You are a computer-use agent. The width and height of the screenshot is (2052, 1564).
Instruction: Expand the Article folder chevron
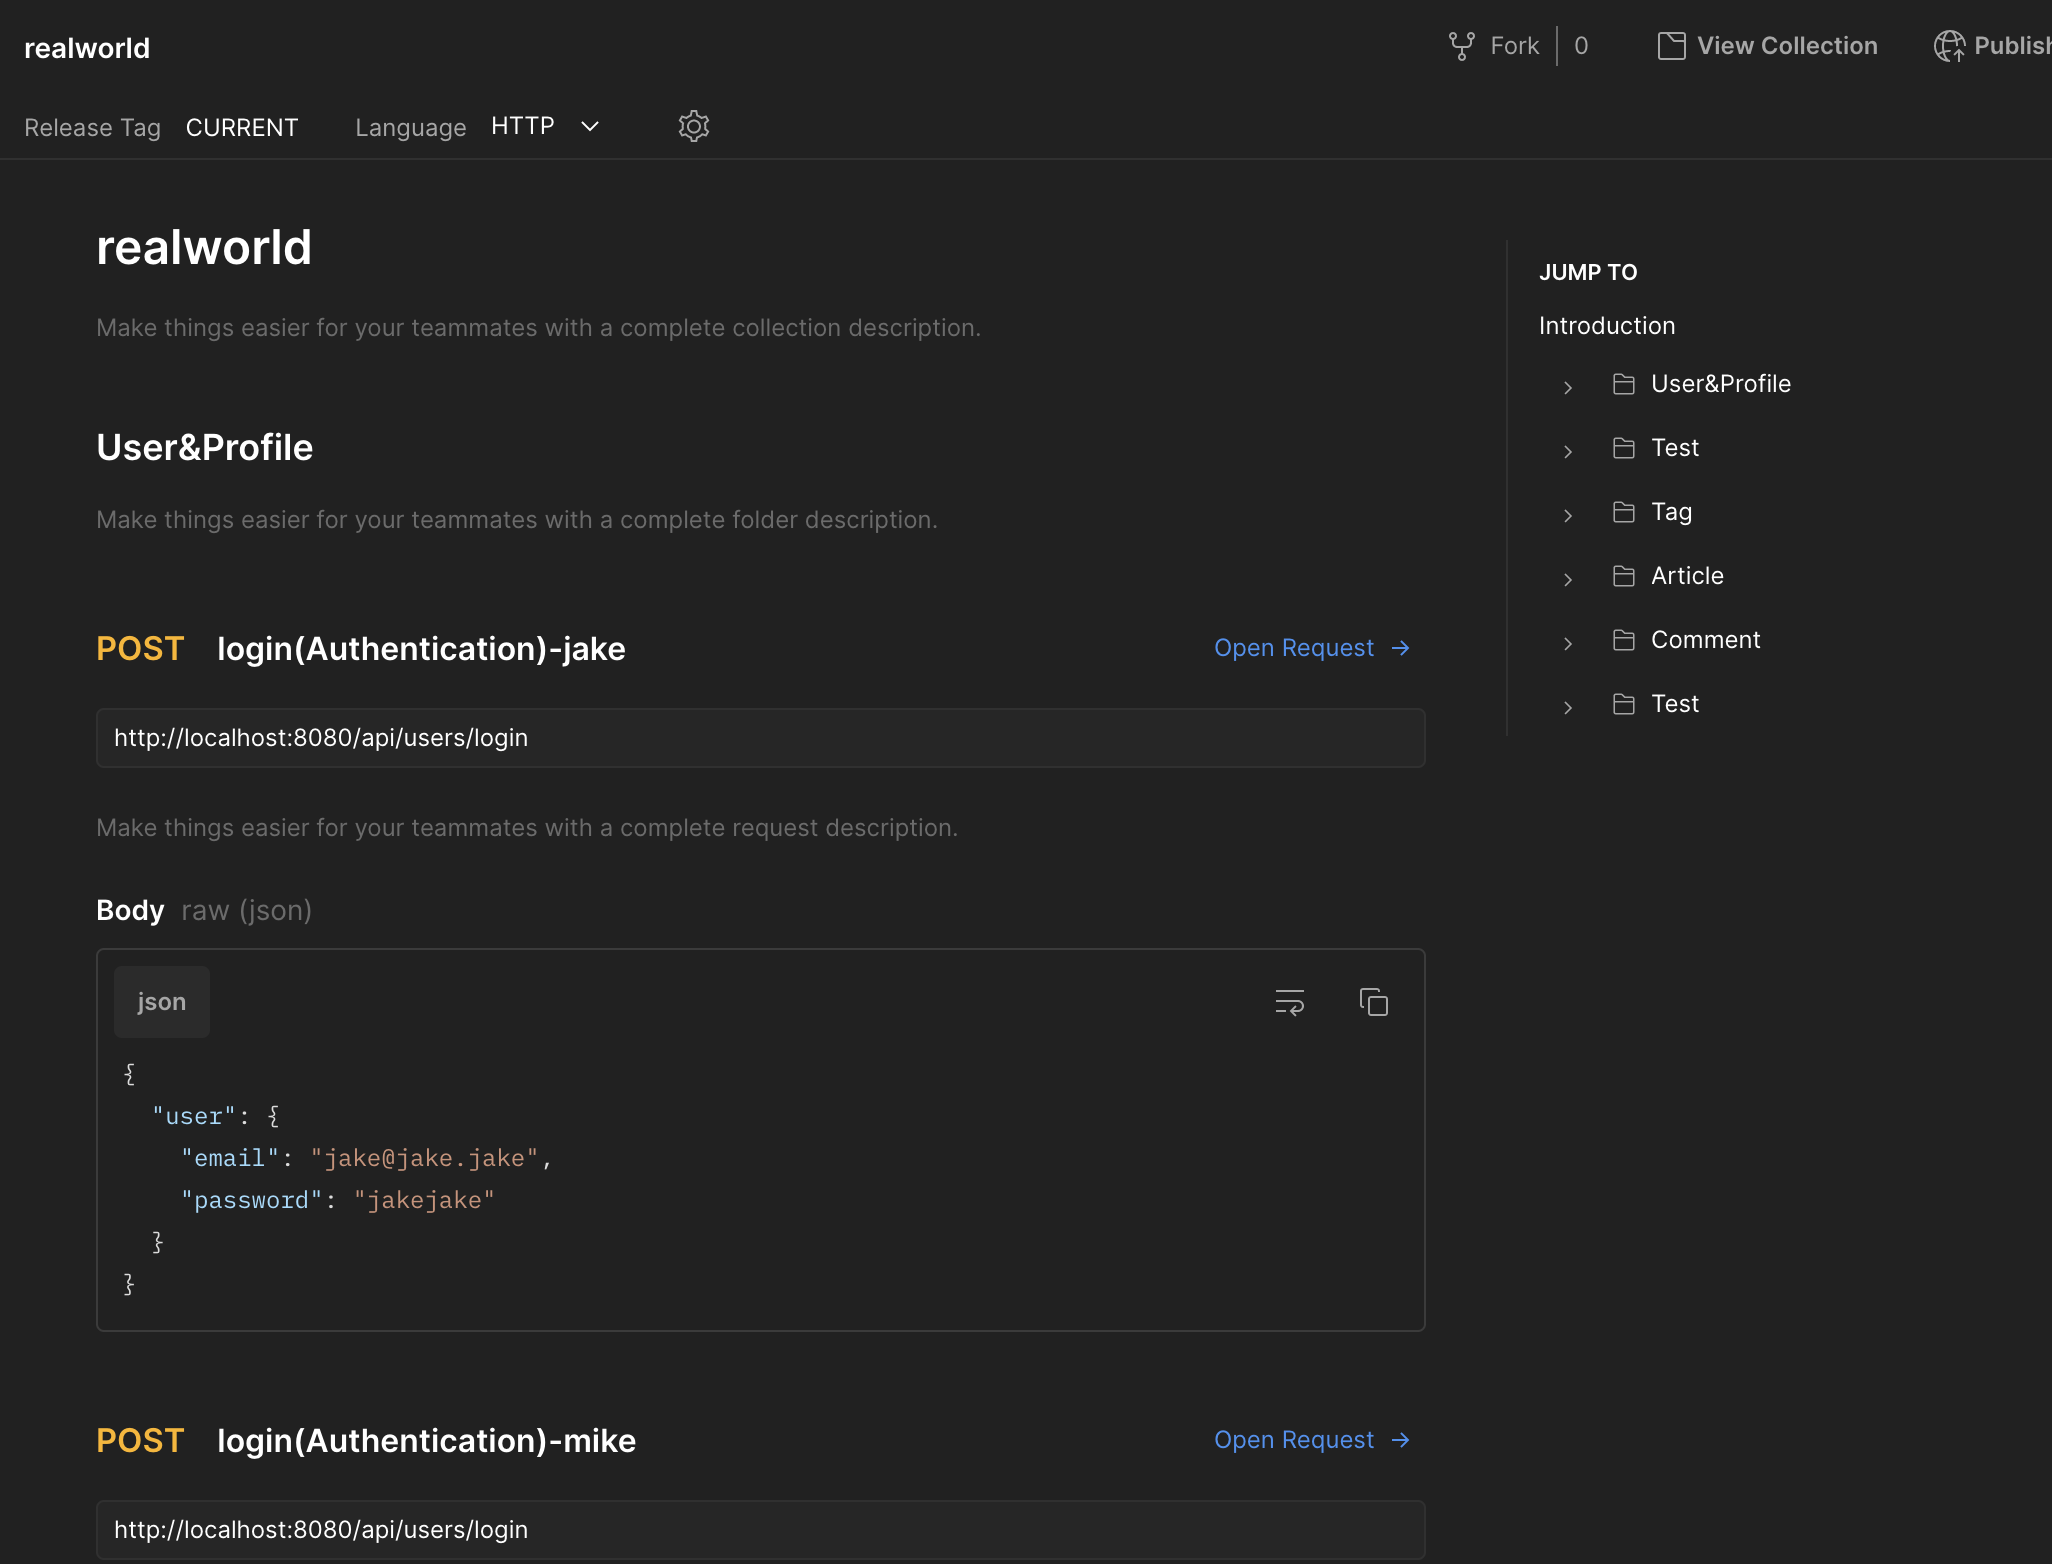pyautogui.click(x=1568, y=579)
